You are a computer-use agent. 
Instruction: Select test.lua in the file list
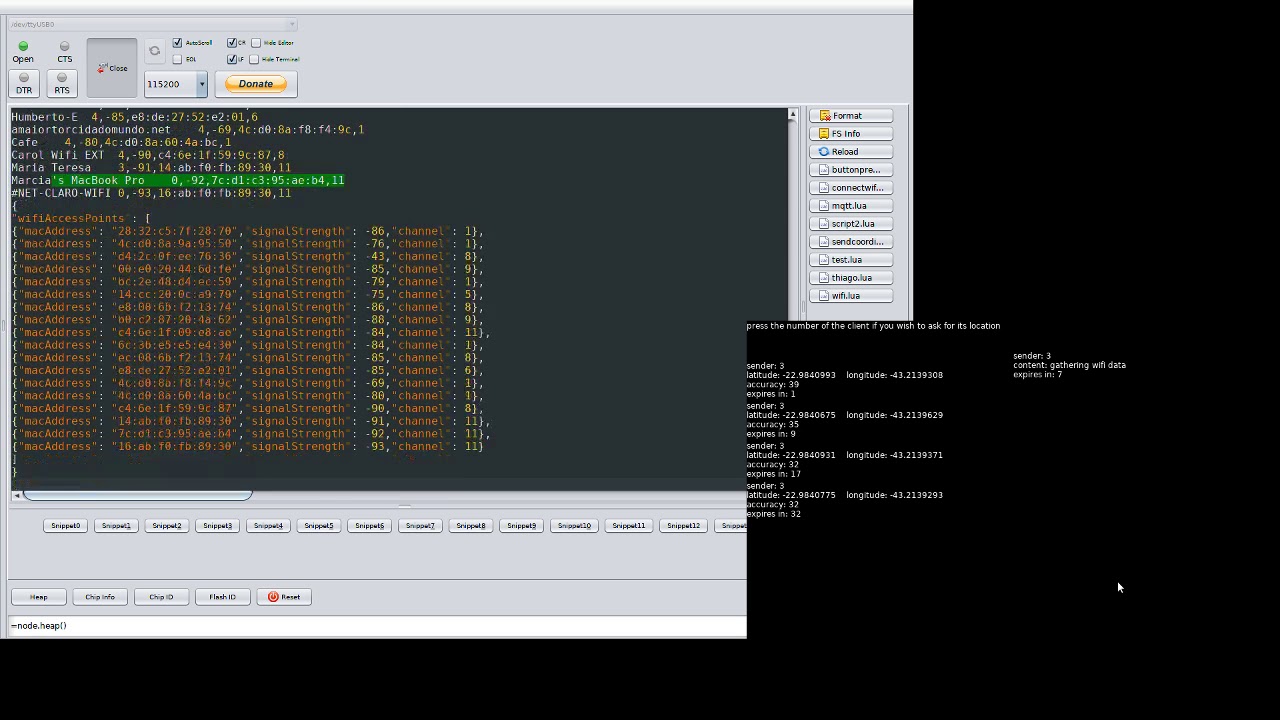pos(850,260)
